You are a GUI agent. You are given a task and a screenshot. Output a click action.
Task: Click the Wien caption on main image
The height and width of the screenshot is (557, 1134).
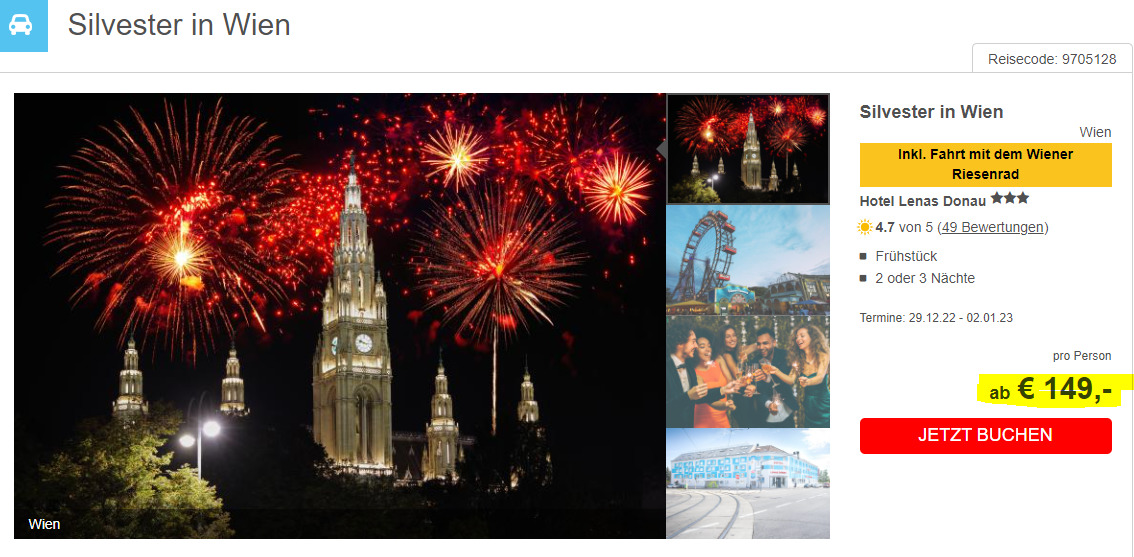(x=44, y=524)
